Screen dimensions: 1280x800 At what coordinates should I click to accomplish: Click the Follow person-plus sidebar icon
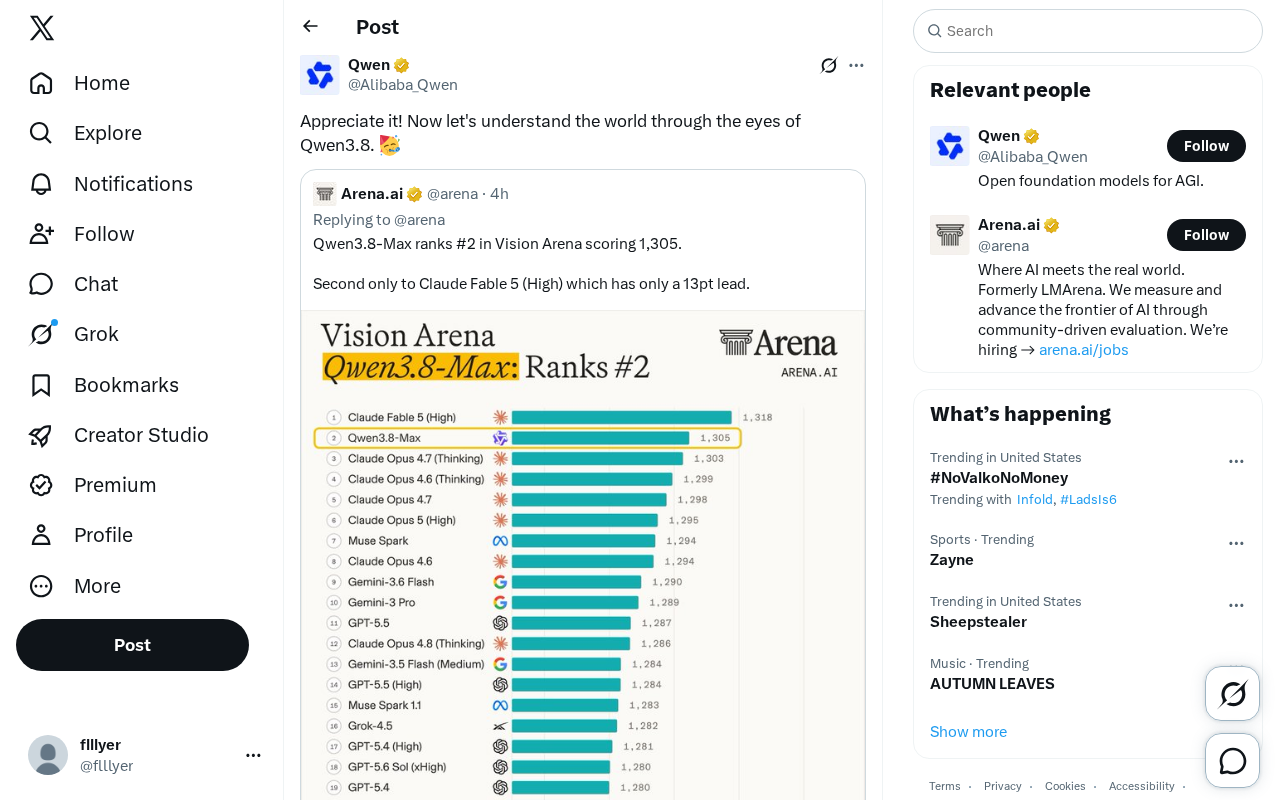pos(41,234)
